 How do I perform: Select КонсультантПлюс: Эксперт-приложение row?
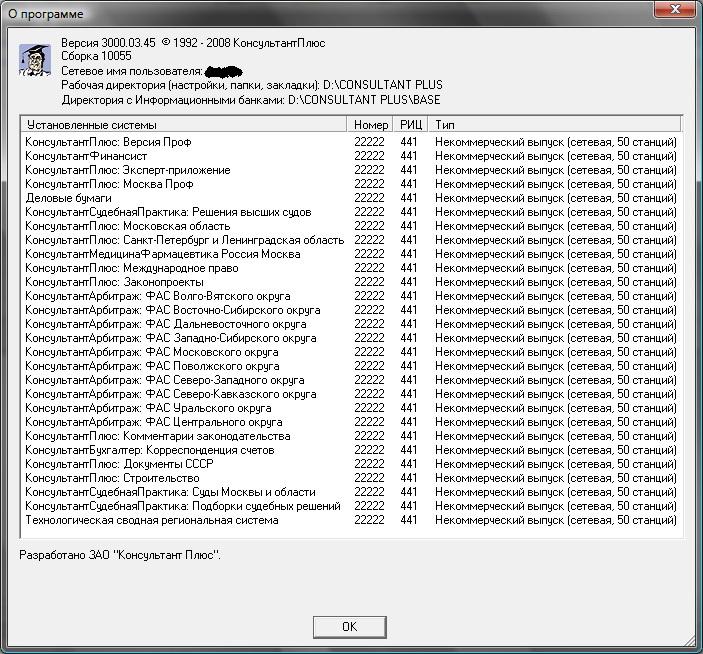(351, 170)
